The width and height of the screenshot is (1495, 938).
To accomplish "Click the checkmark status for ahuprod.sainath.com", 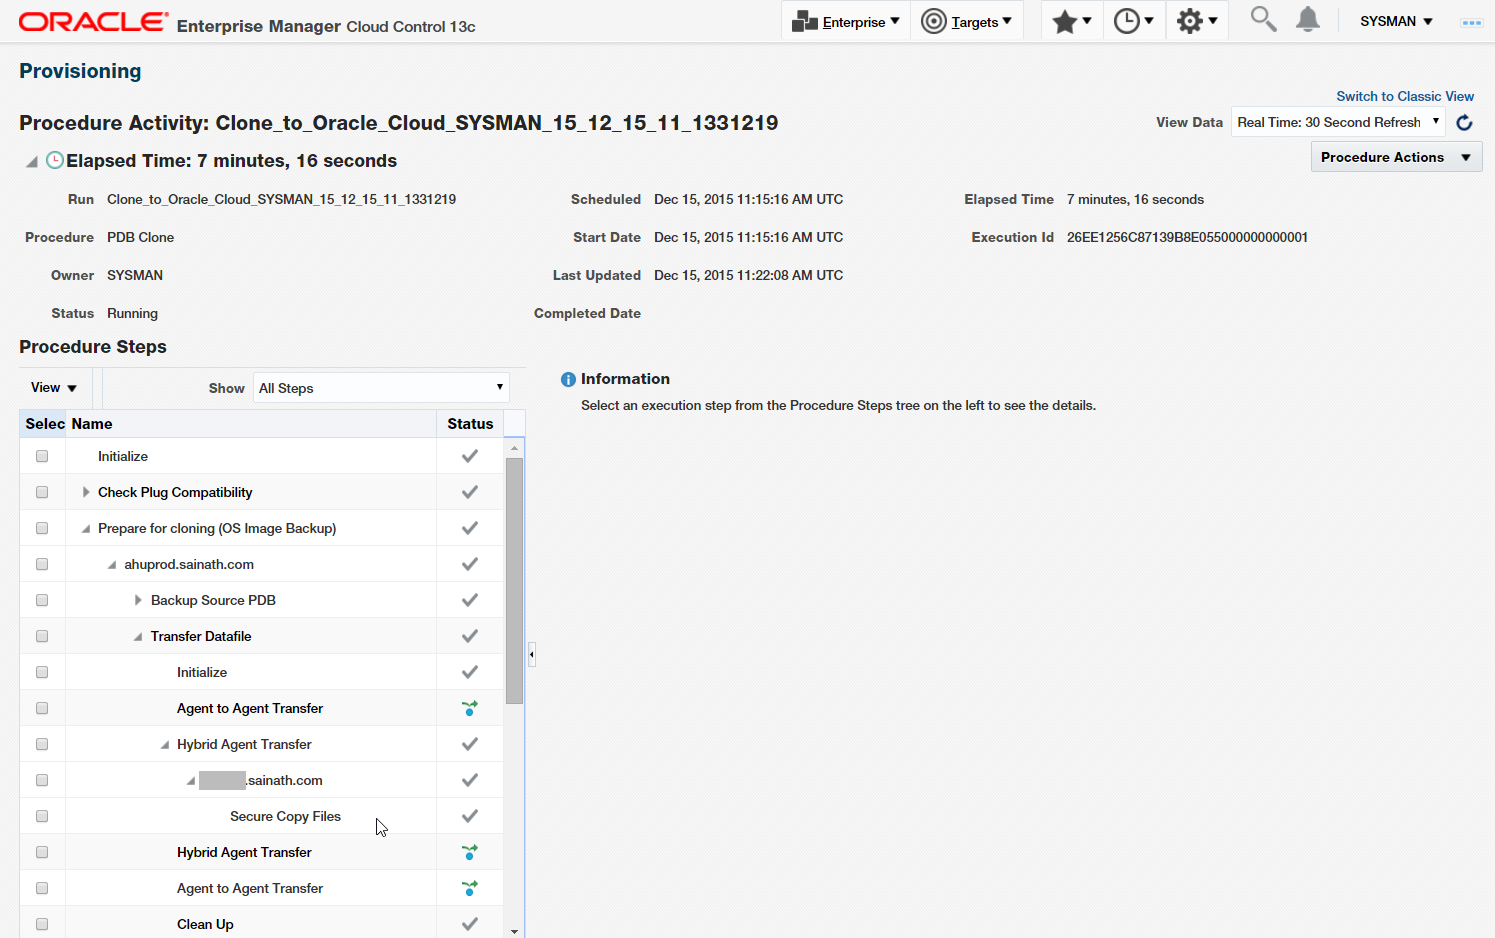I will point(469,564).
